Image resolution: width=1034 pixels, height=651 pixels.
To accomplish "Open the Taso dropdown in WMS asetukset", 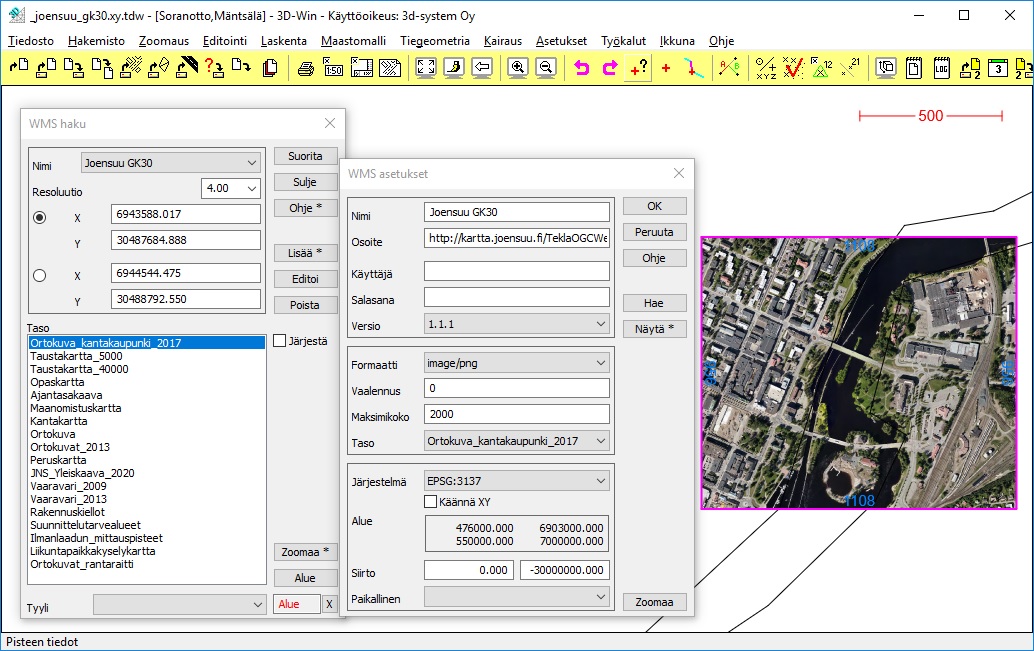I will click(516, 441).
